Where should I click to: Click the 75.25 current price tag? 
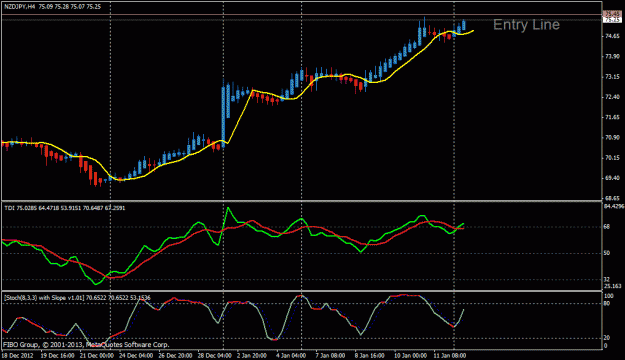point(612,20)
